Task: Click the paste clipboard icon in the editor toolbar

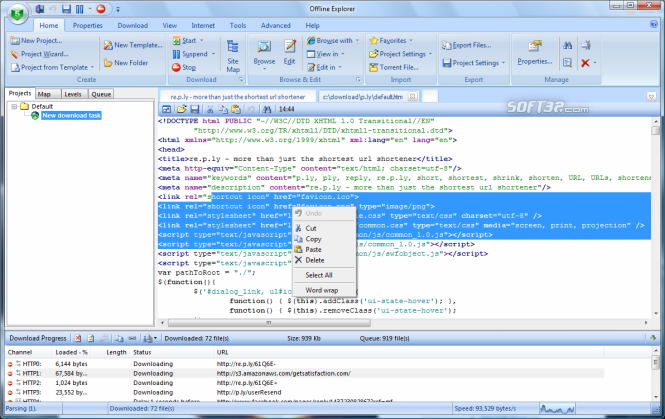Action: click(x=236, y=109)
